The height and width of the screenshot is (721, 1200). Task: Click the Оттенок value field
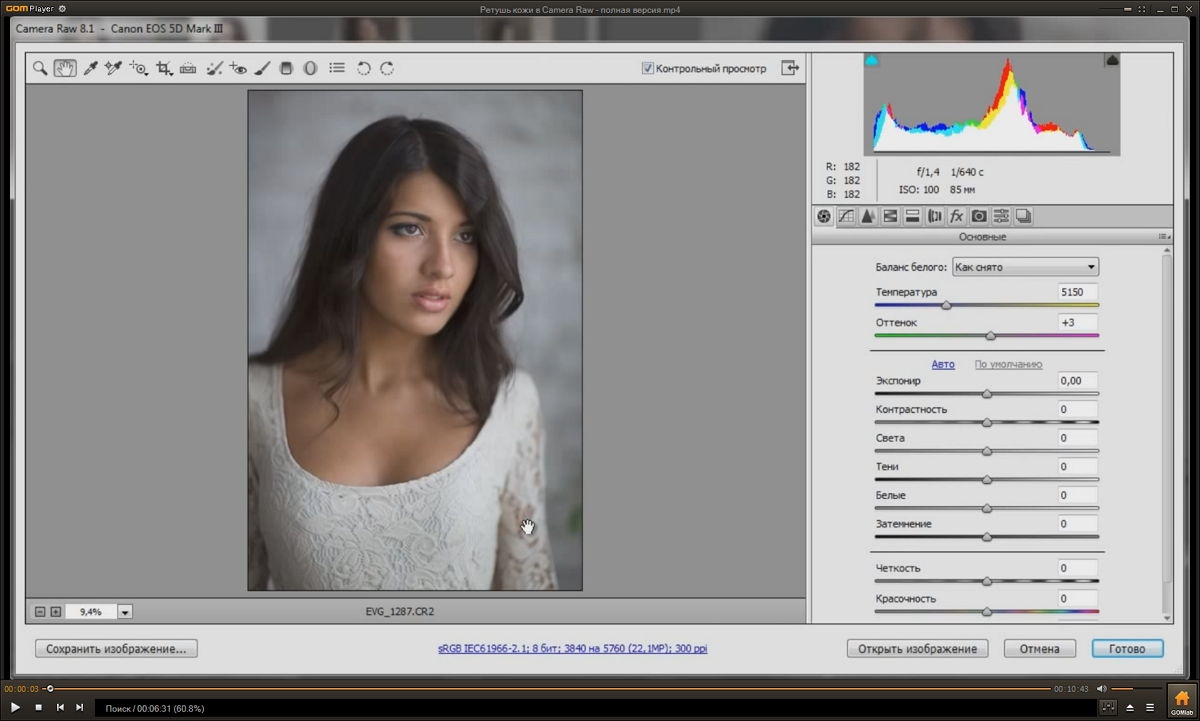pos(1078,323)
